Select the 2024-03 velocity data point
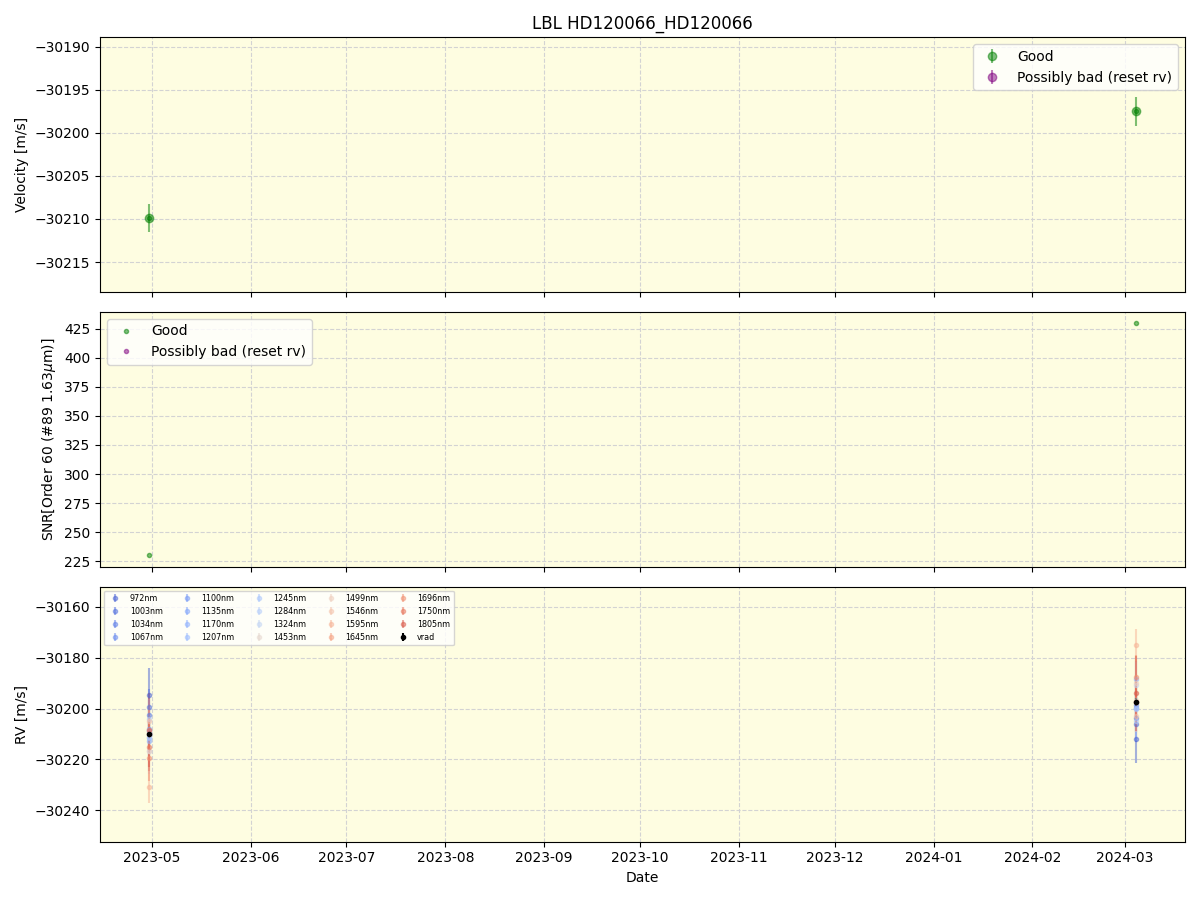 click(x=1136, y=111)
